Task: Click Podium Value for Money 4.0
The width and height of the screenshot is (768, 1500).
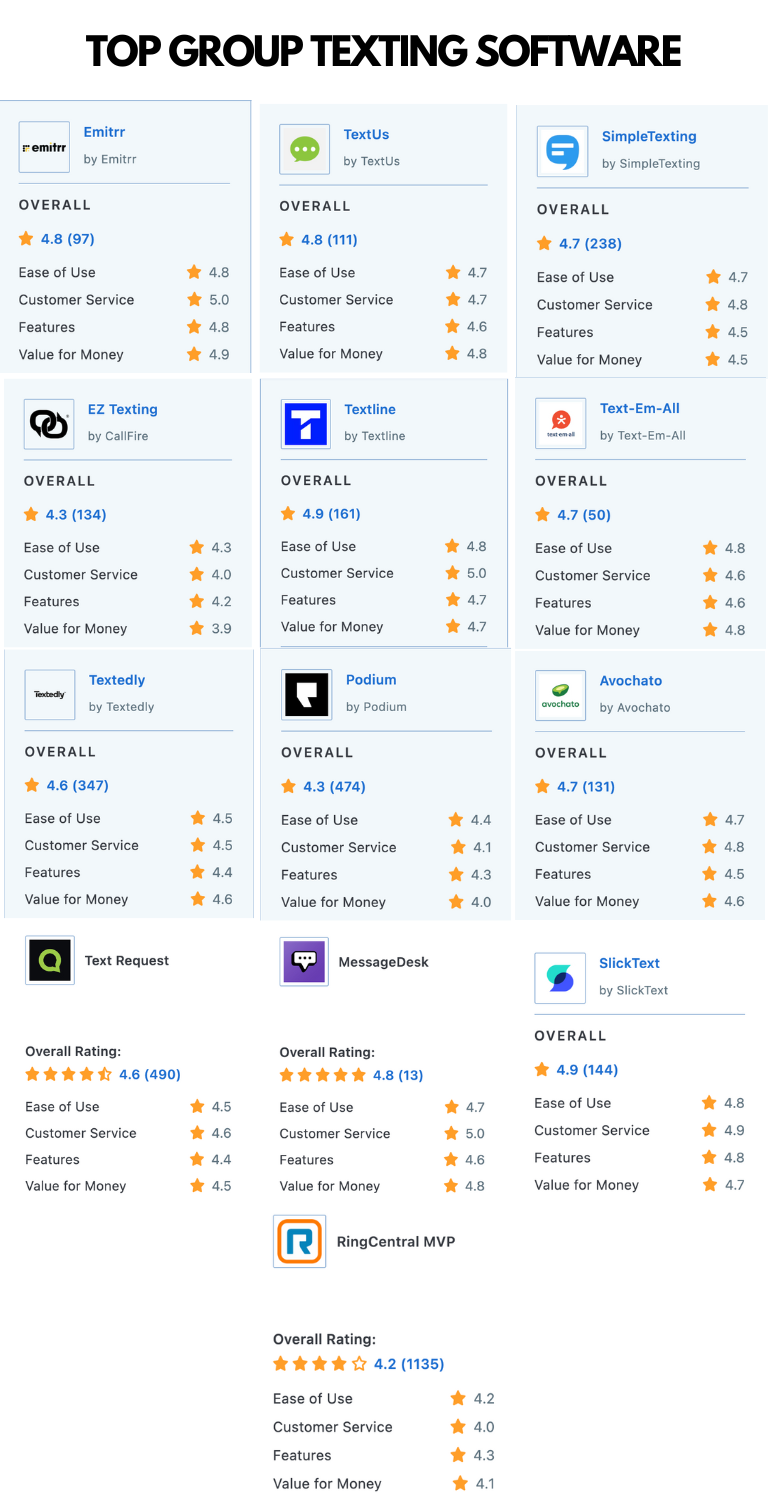Action: point(481,902)
